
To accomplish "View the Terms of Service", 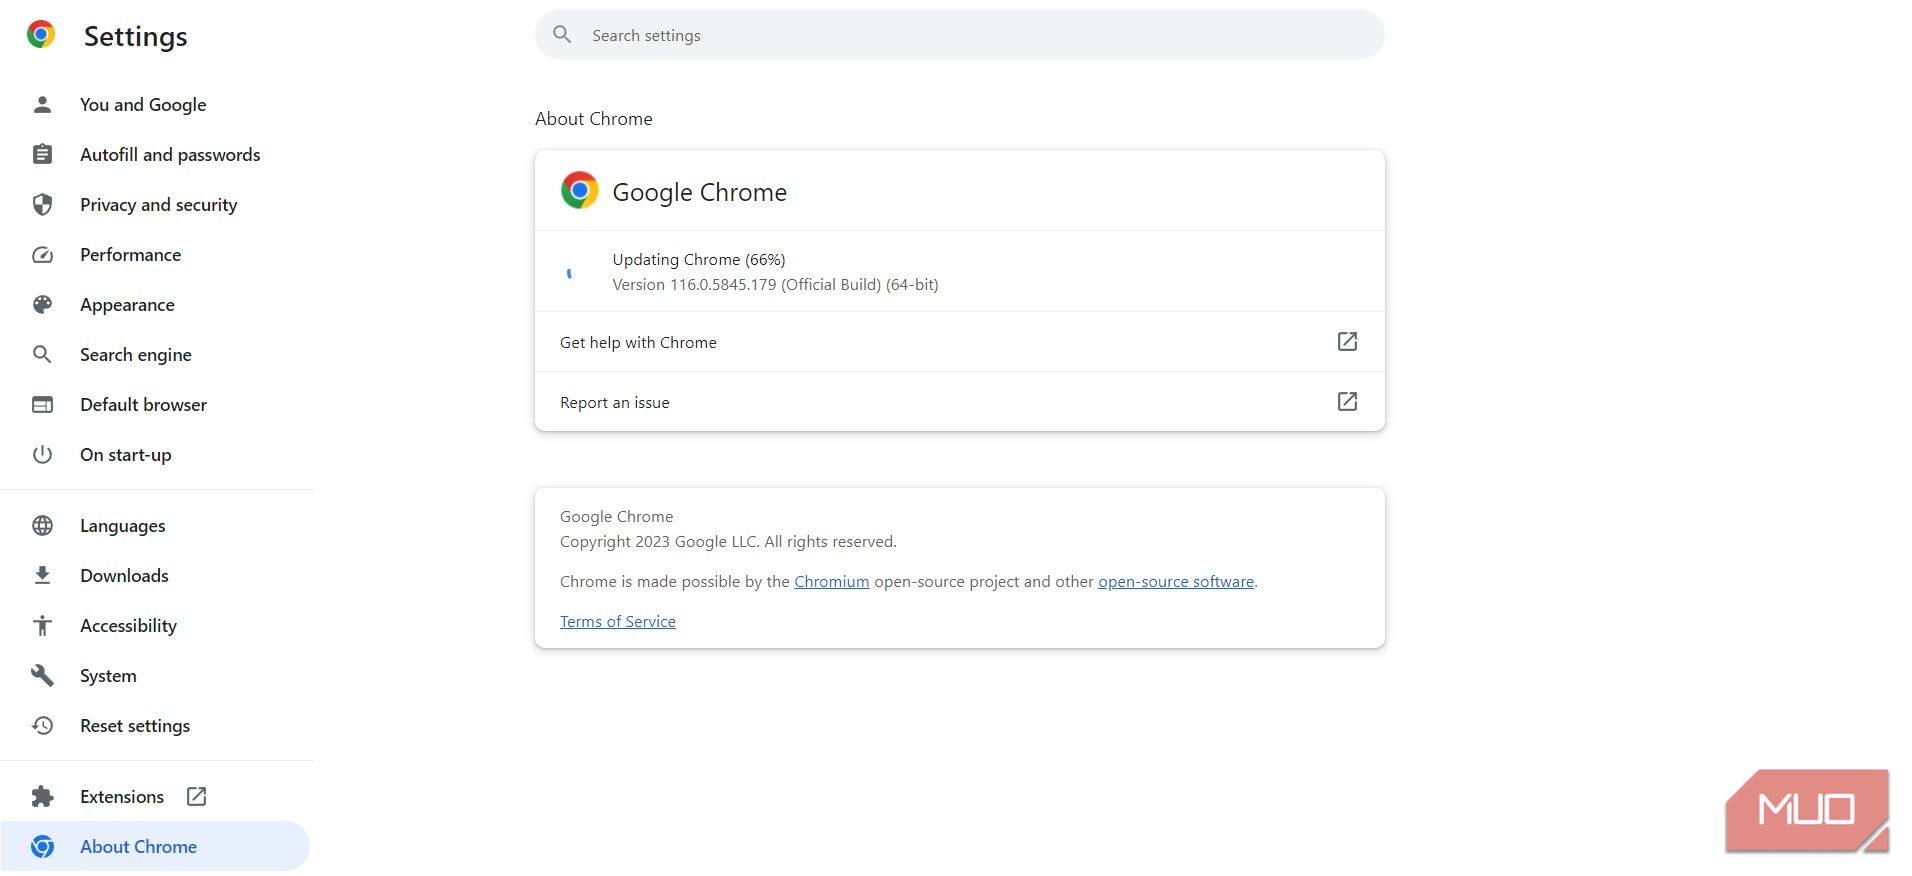I will (617, 621).
